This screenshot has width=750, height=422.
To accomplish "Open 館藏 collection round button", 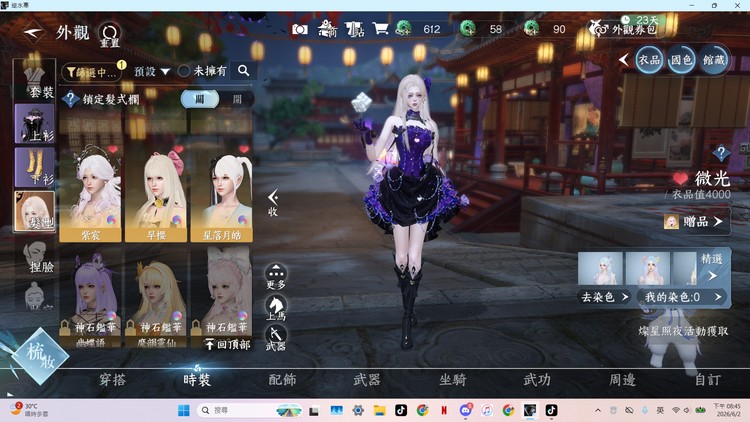I will (714, 60).
